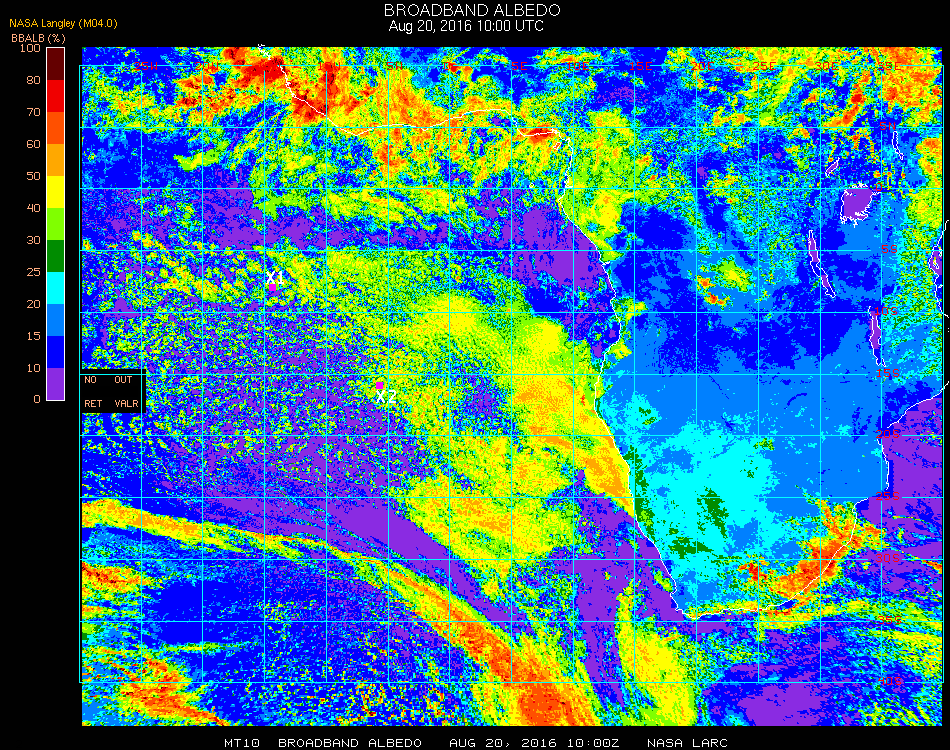Click the 'RET' text in black box

coord(93,403)
